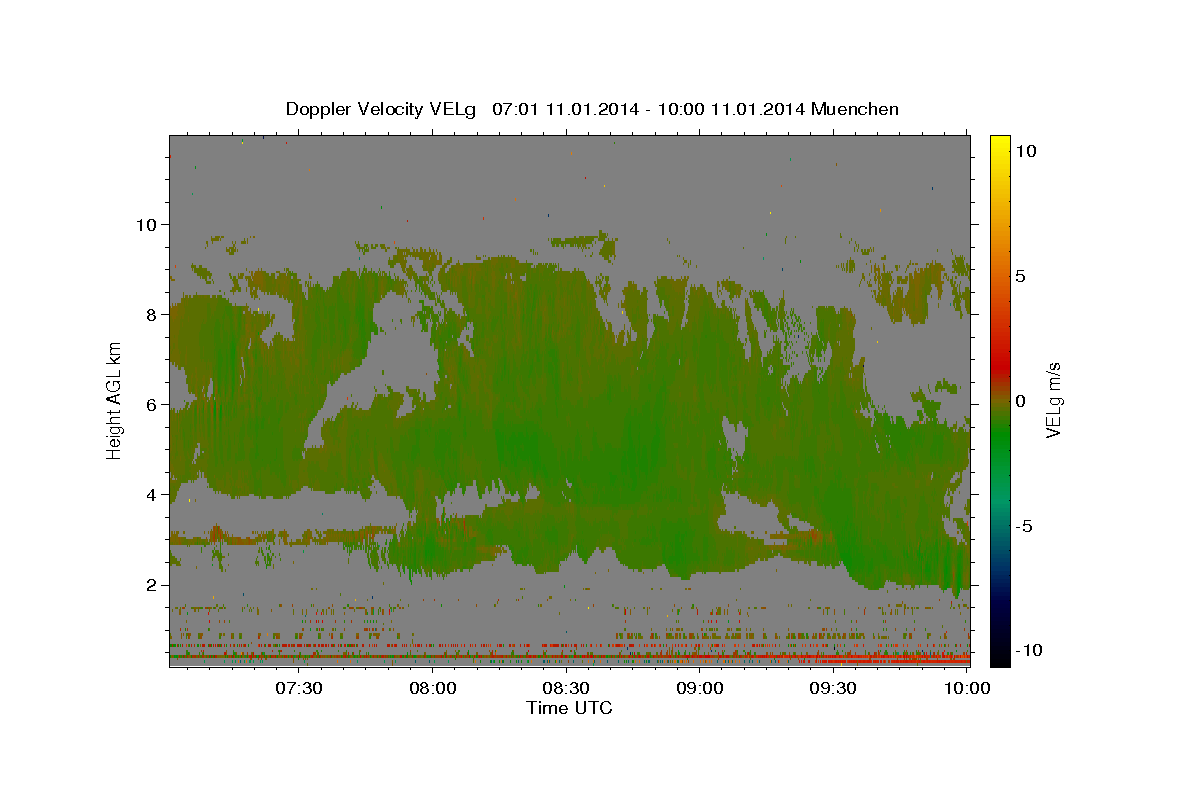Screen dimensions: 1200x800
Task: Click the plot title "Doppler Velocity VELg"
Action: (381, 109)
